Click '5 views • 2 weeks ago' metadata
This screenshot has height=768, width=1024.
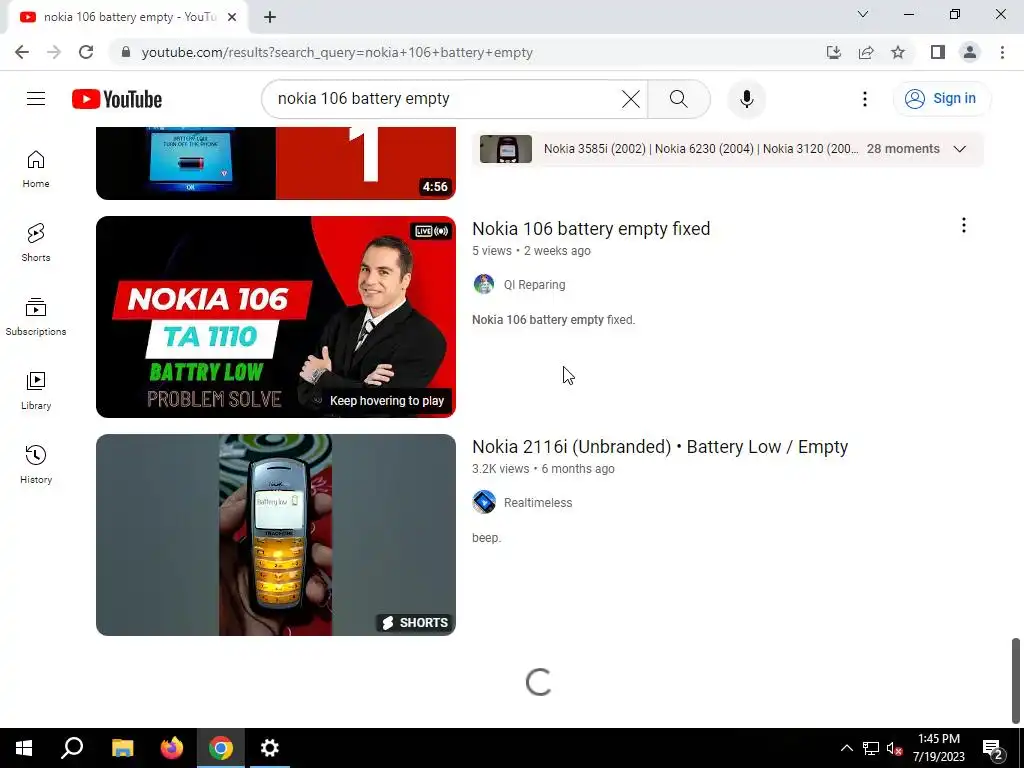click(531, 251)
